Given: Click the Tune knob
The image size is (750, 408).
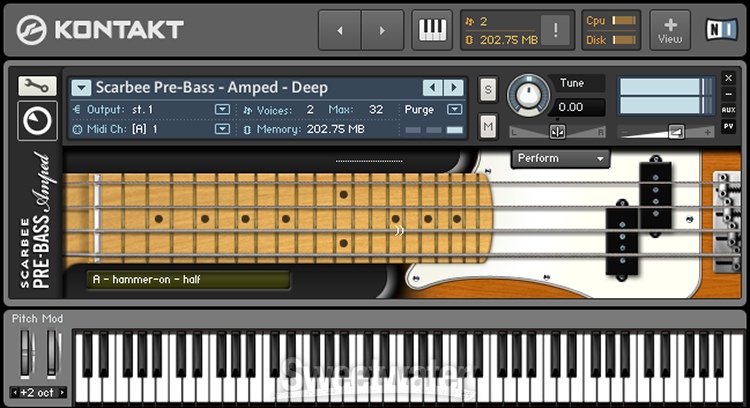Looking at the screenshot, I should pos(528,96).
